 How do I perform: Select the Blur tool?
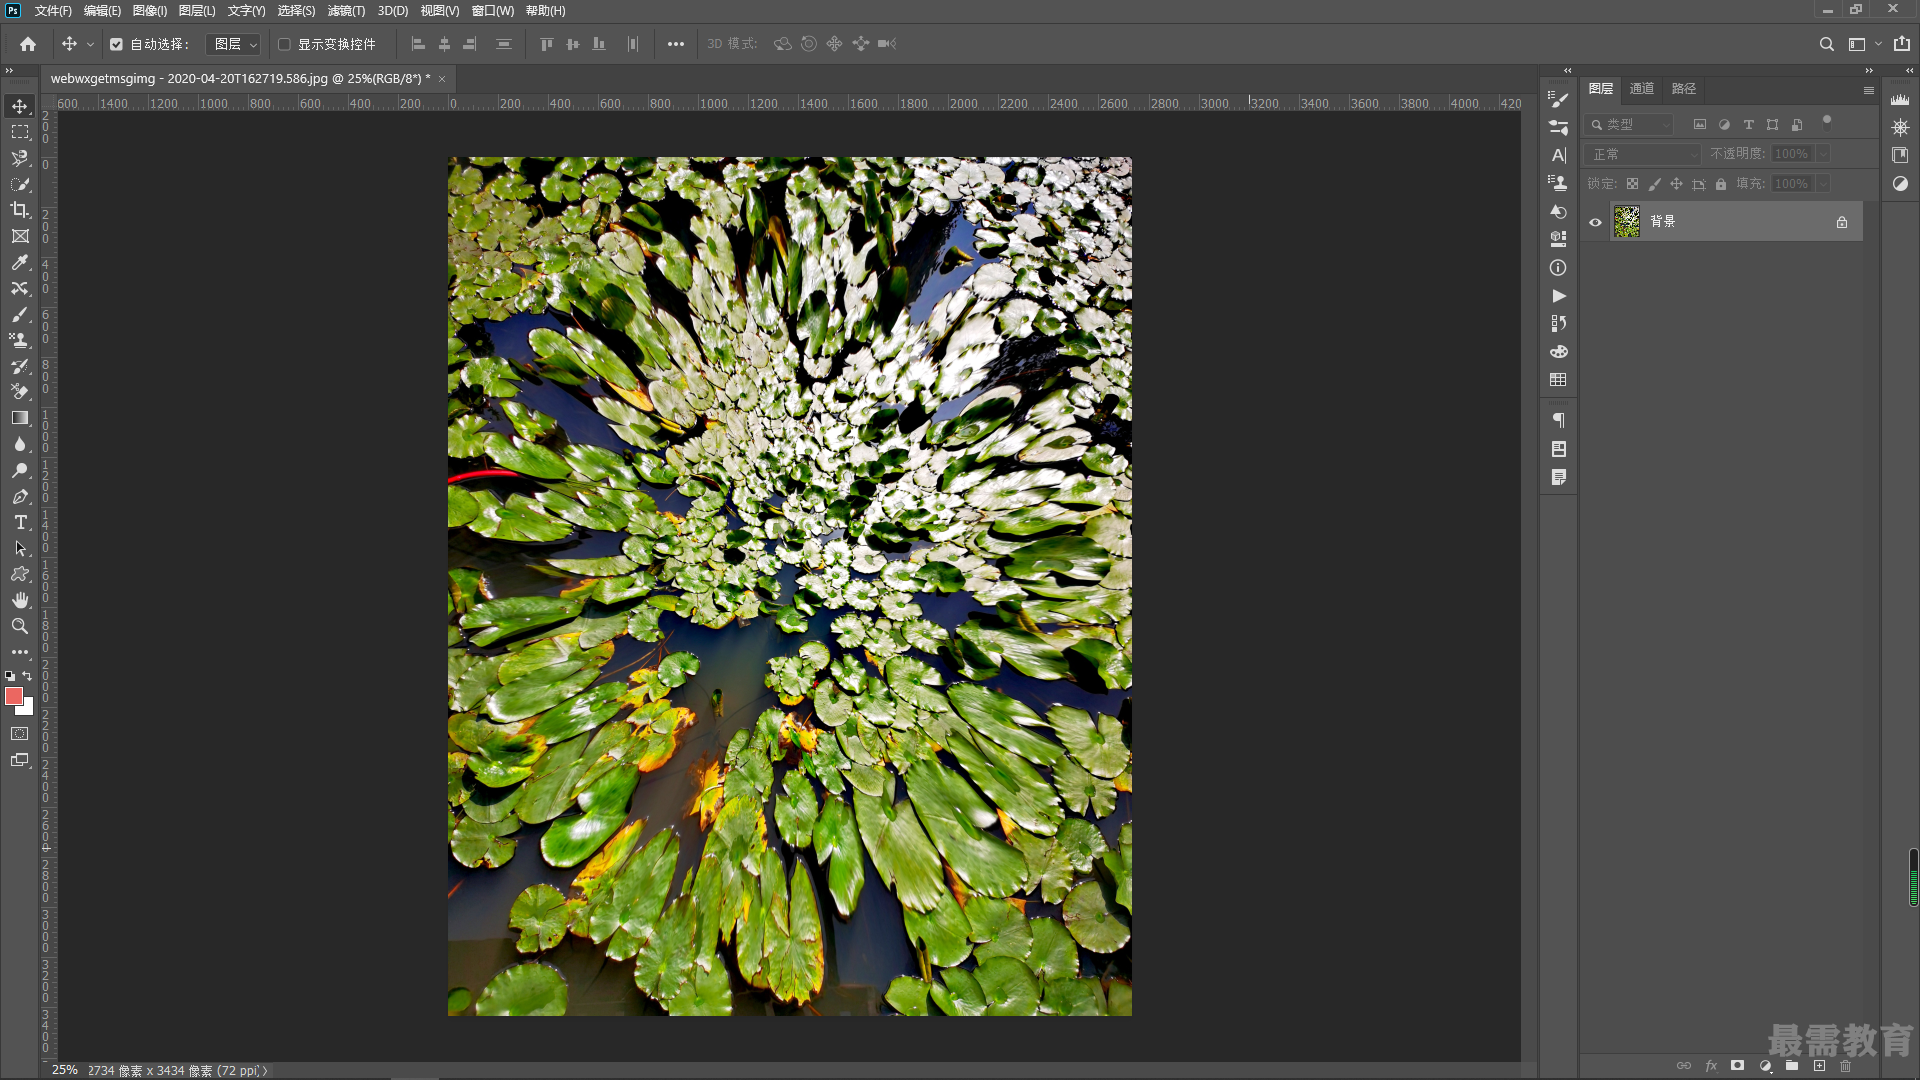click(x=20, y=444)
